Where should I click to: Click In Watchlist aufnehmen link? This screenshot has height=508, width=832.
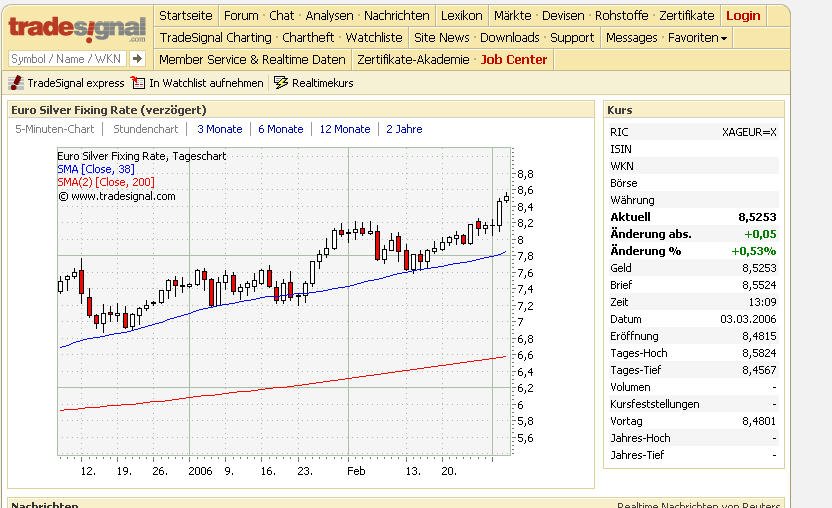[x=206, y=83]
